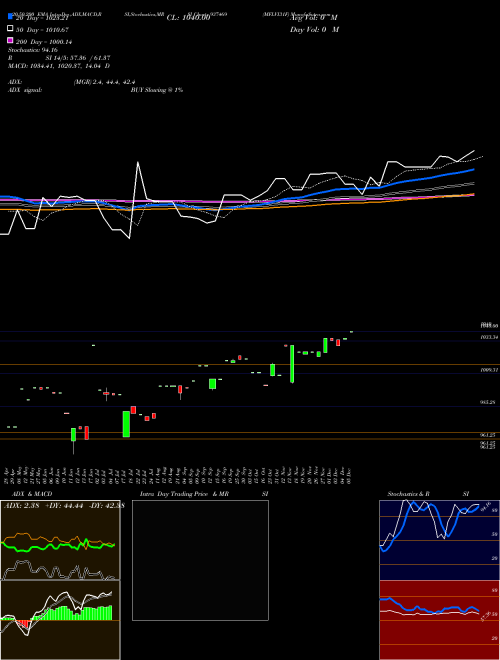Click the white price line spike peak
500x660 pixels.
click(138, 162)
